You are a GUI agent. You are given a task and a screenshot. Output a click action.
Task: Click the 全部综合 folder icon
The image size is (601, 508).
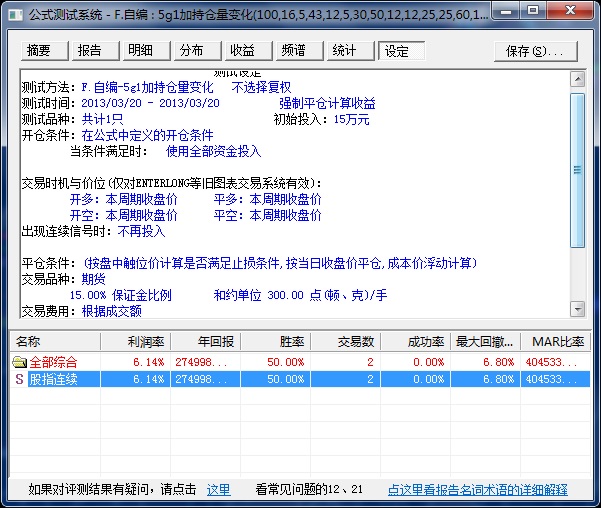click(x=19, y=362)
